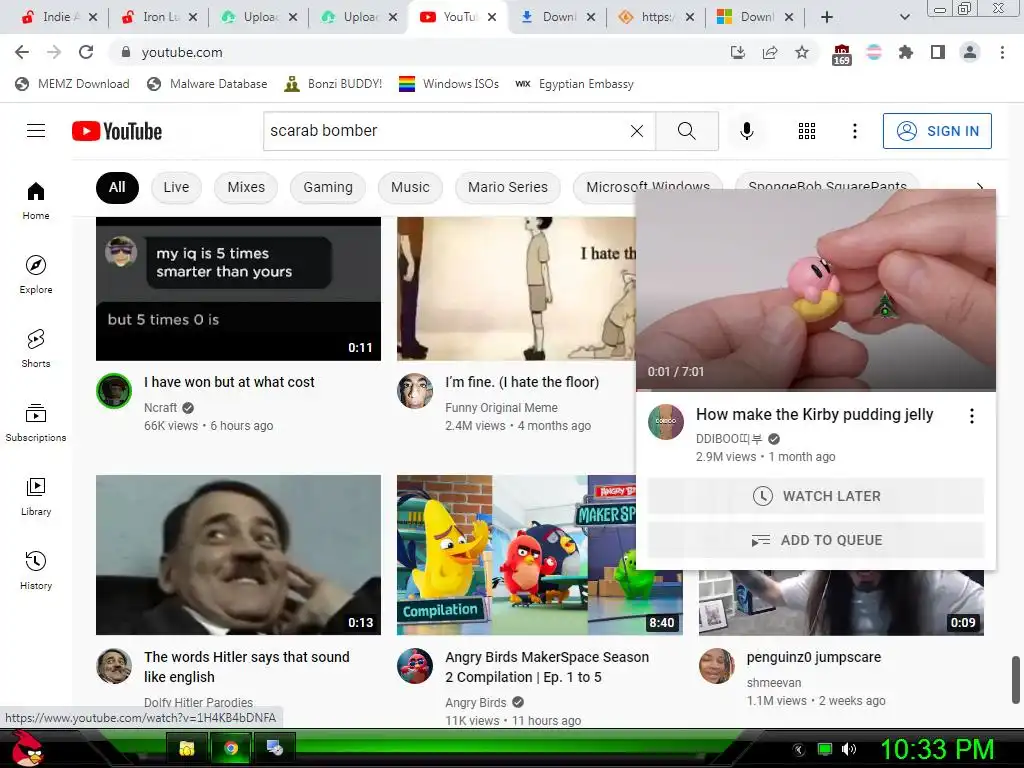Open the penguinz0 jumpscare thumbnail
1024x768 pixels.
[841, 602]
